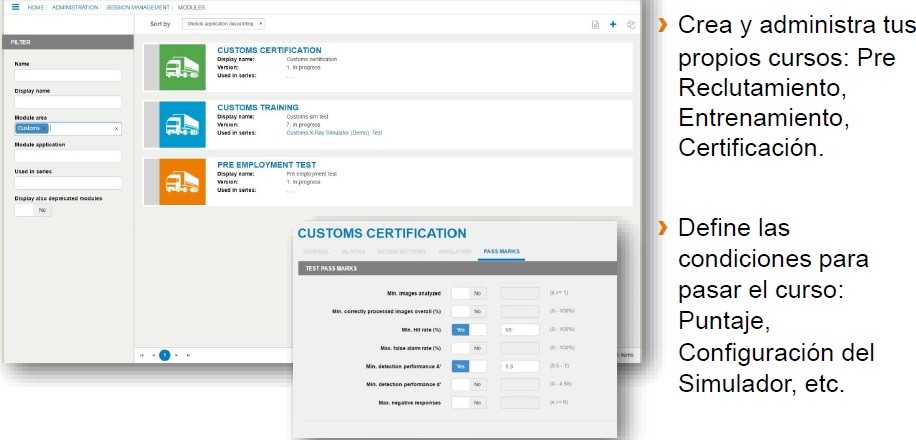
Task: Open the hamburger navigation menu
Action: [x=15, y=7]
